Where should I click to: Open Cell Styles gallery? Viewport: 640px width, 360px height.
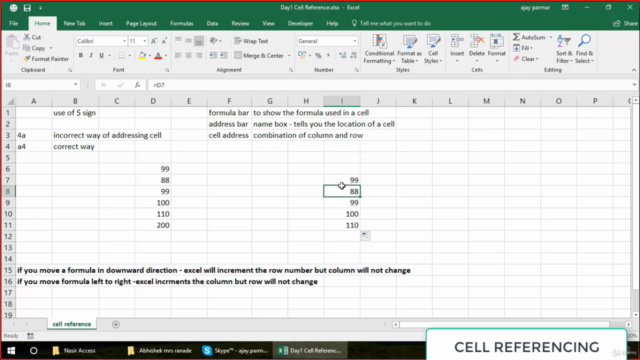point(433,49)
